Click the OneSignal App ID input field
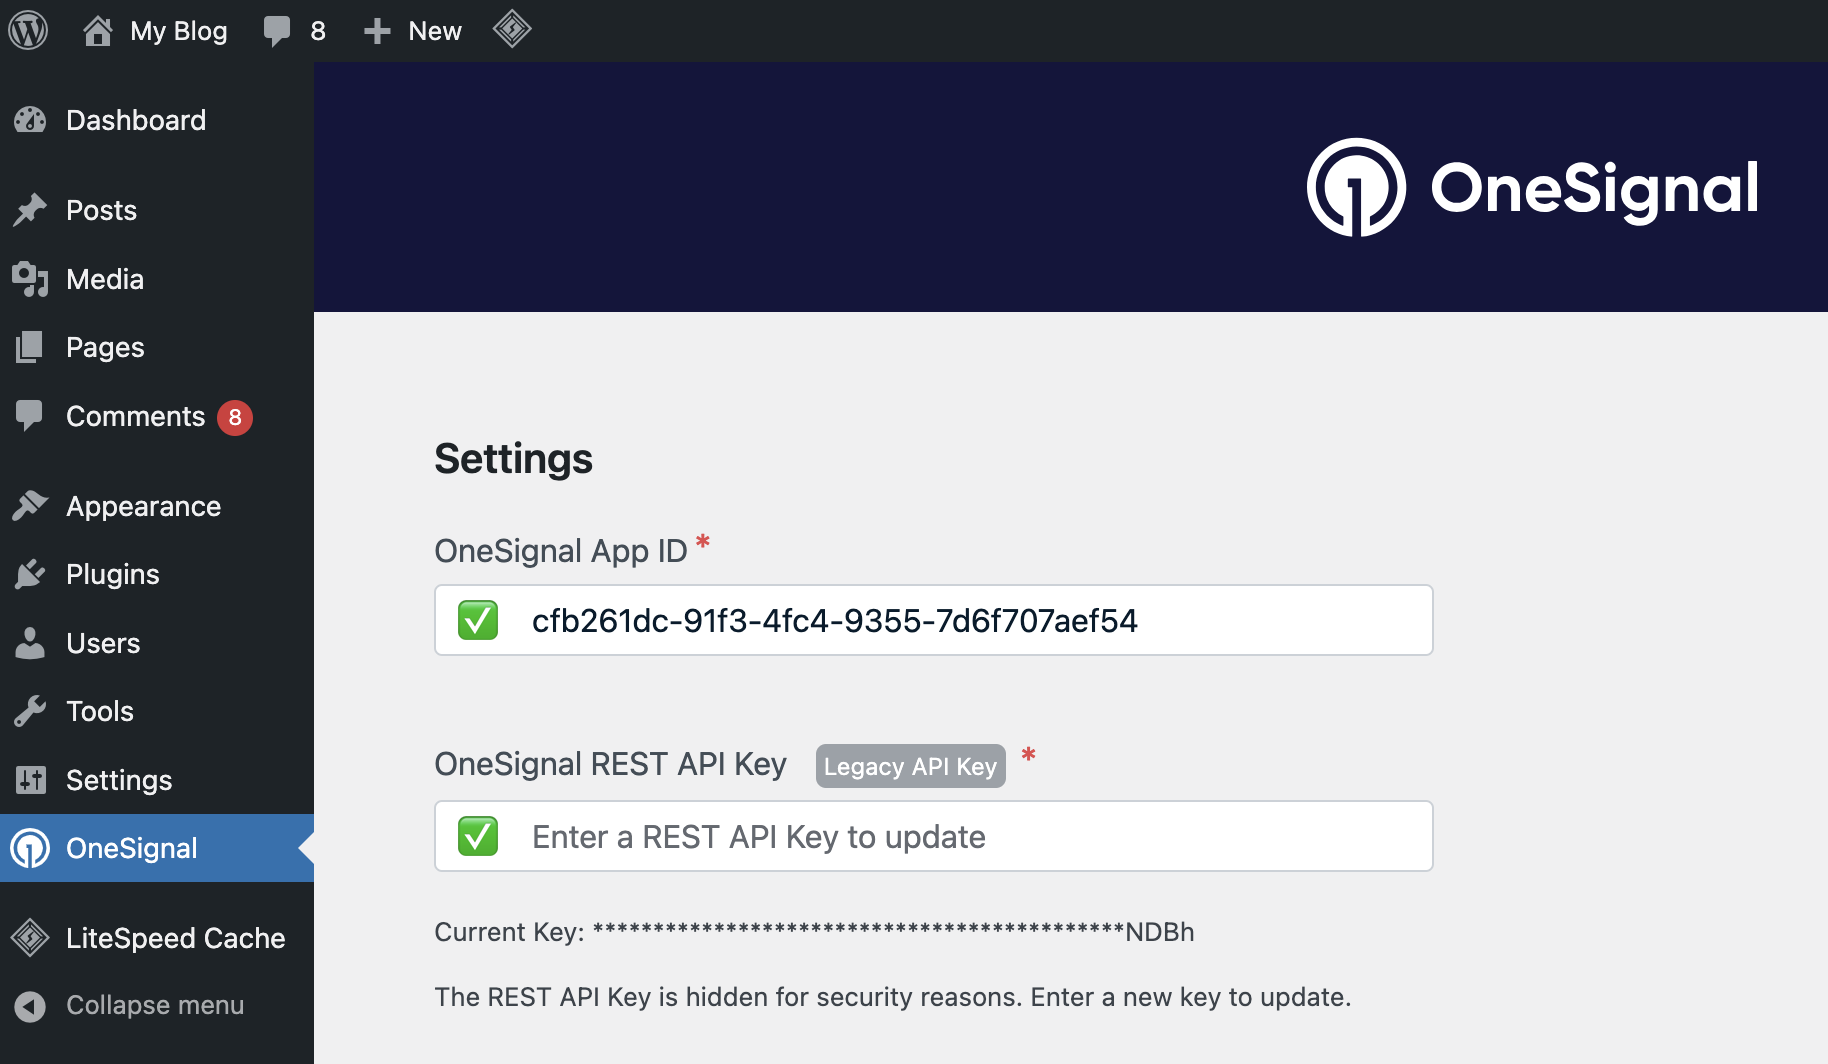Image resolution: width=1828 pixels, height=1064 pixels. tap(934, 620)
